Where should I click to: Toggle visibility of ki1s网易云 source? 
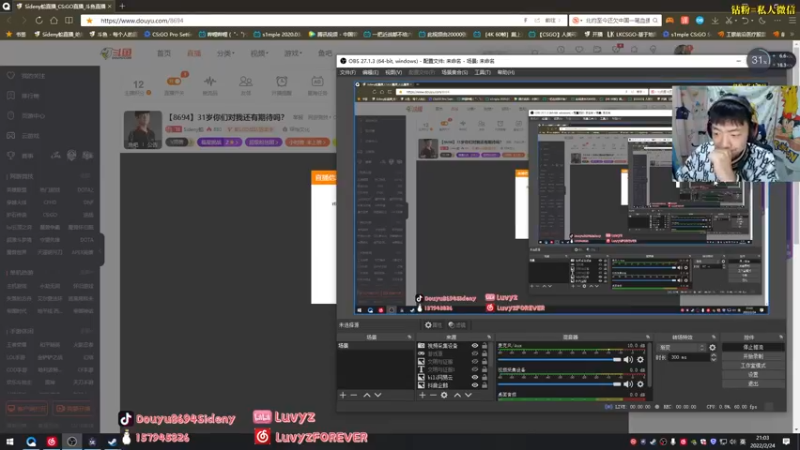pyautogui.click(x=474, y=378)
